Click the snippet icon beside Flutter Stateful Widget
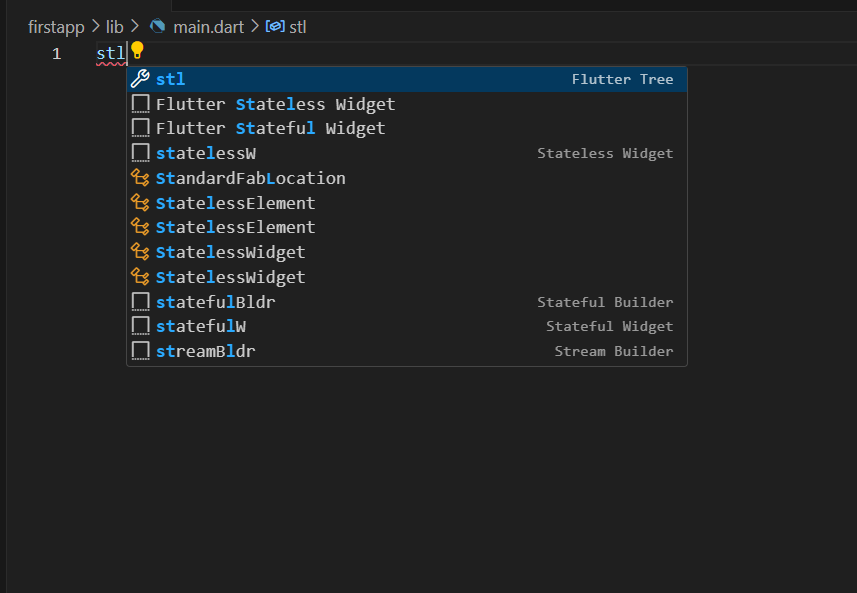Viewport: 857px width, 593px height. (140, 128)
